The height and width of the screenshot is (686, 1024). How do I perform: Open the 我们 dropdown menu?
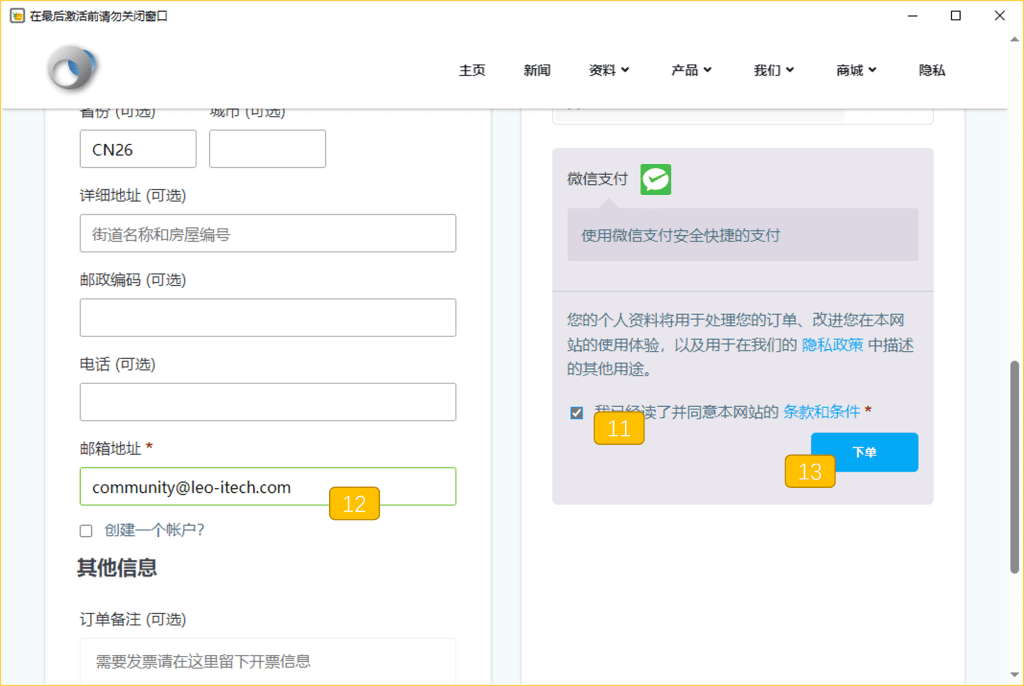click(x=773, y=70)
